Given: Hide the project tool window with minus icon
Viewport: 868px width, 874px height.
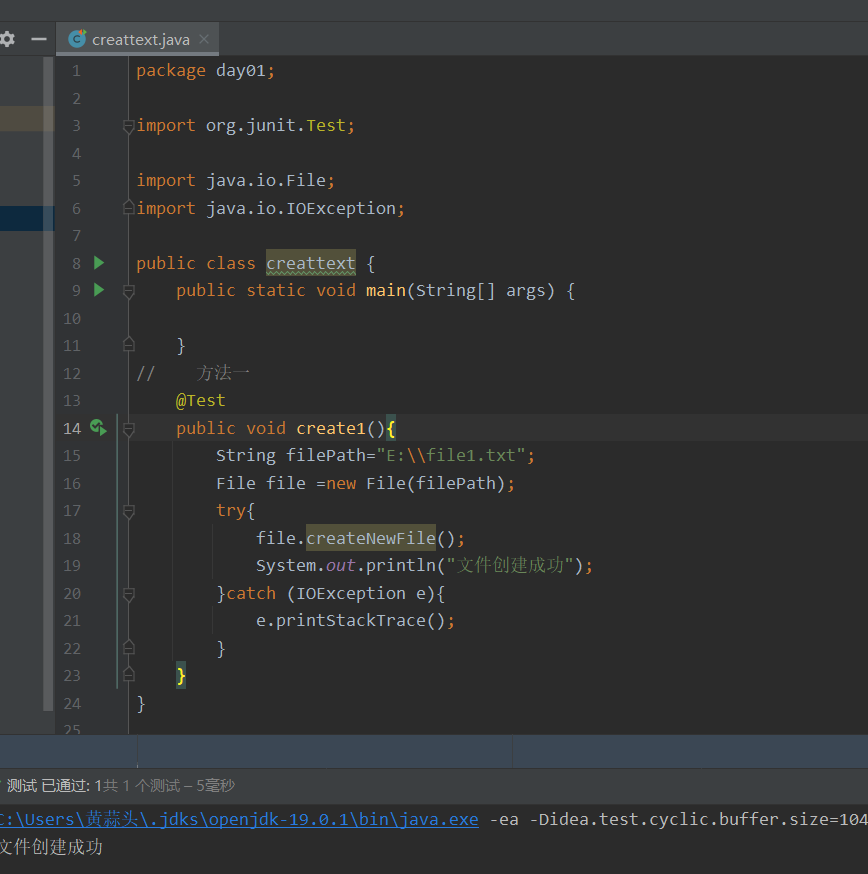Looking at the screenshot, I should [39, 39].
